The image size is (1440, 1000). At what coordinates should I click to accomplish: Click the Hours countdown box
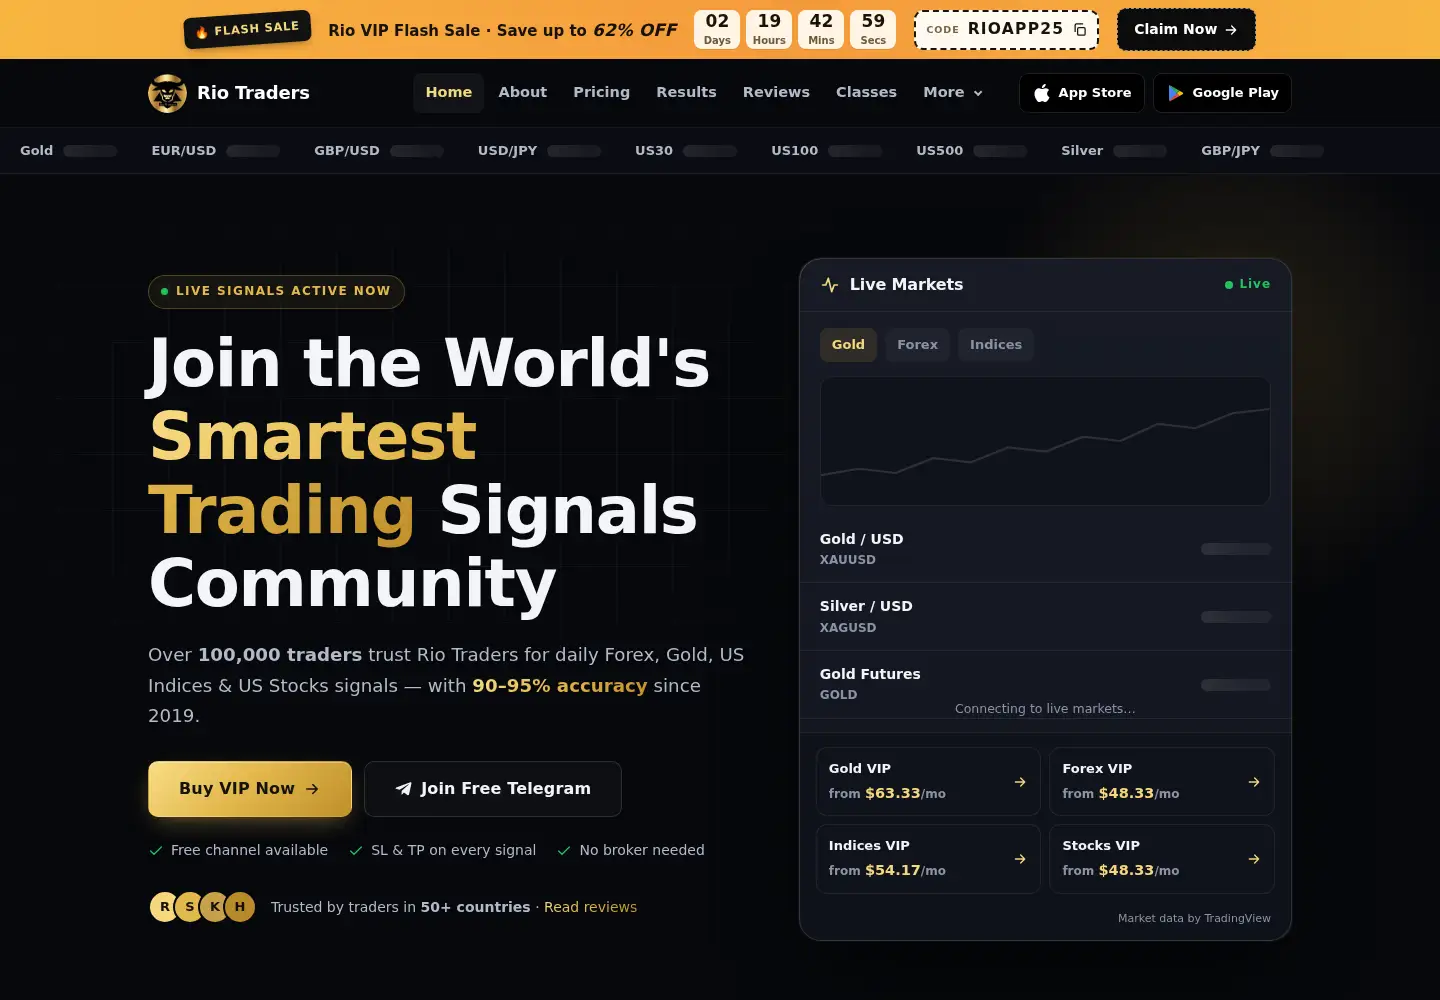769,29
